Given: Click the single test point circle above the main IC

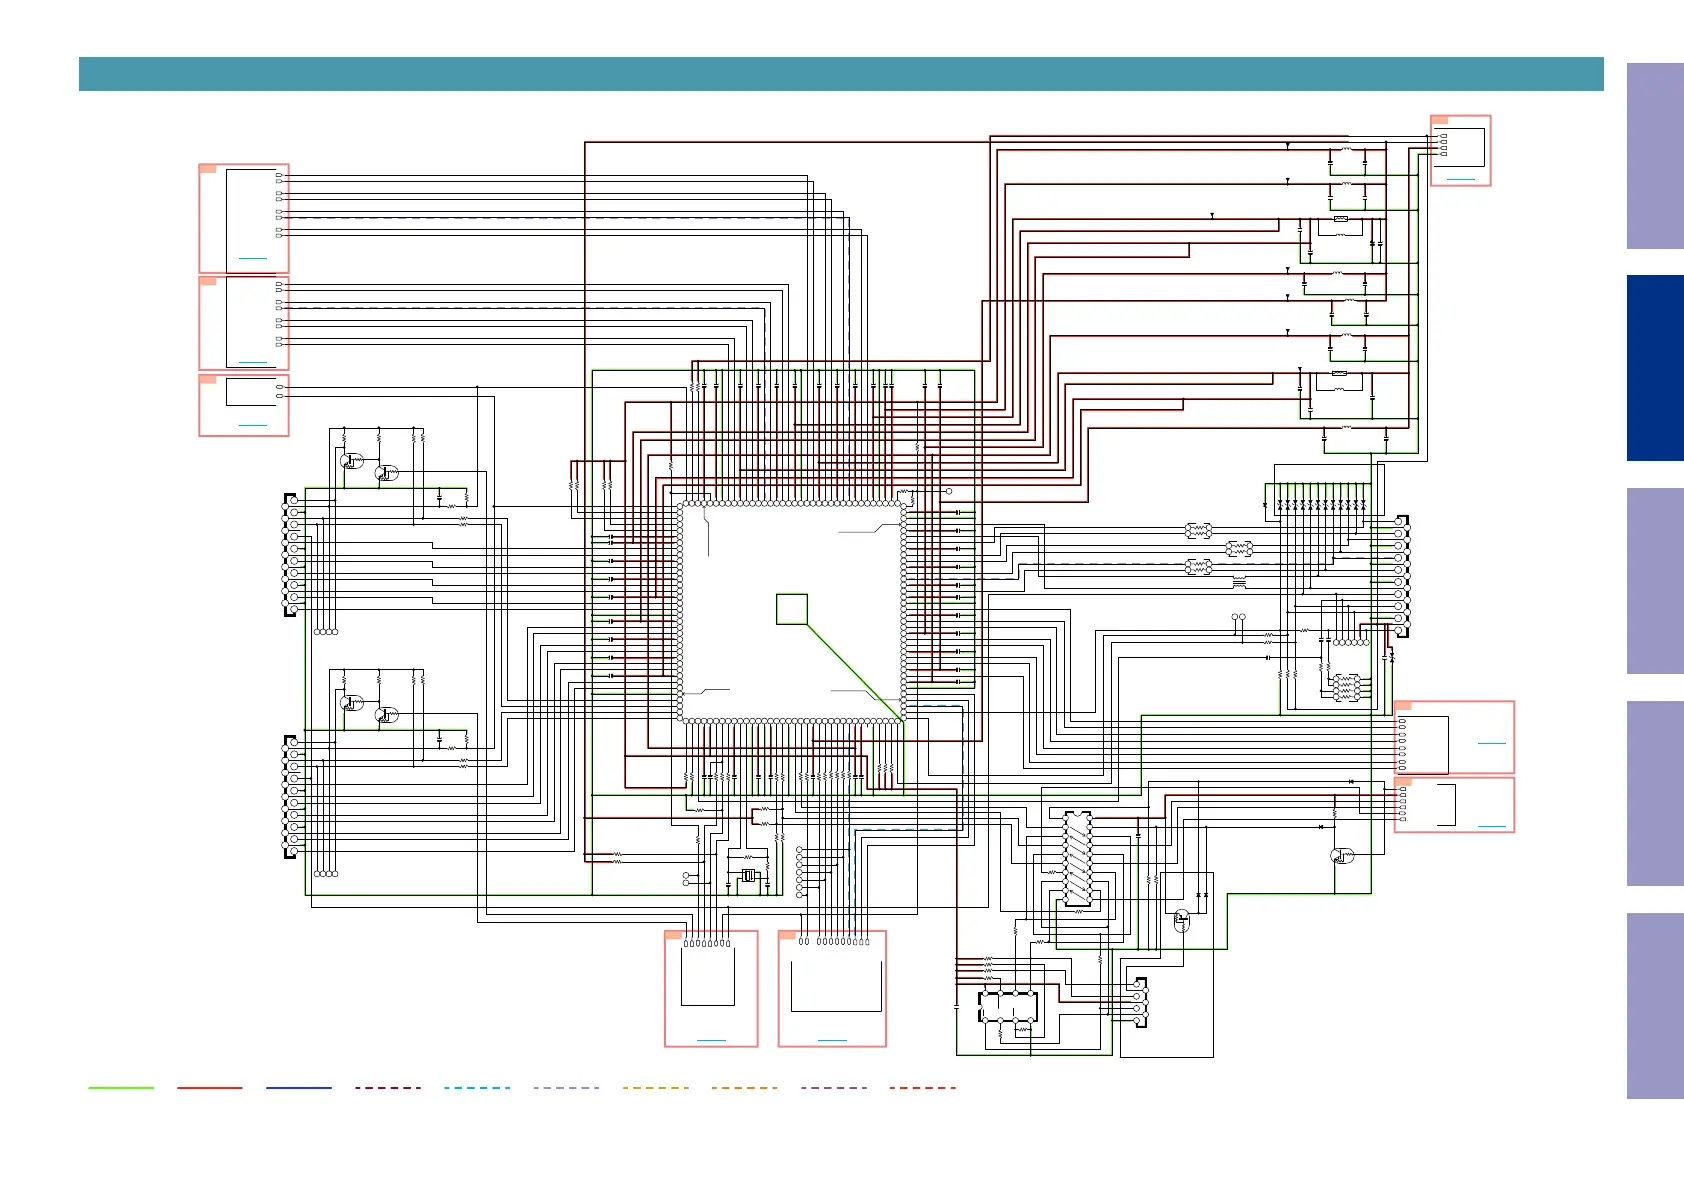Looking at the screenshot, I should (949, 492).
